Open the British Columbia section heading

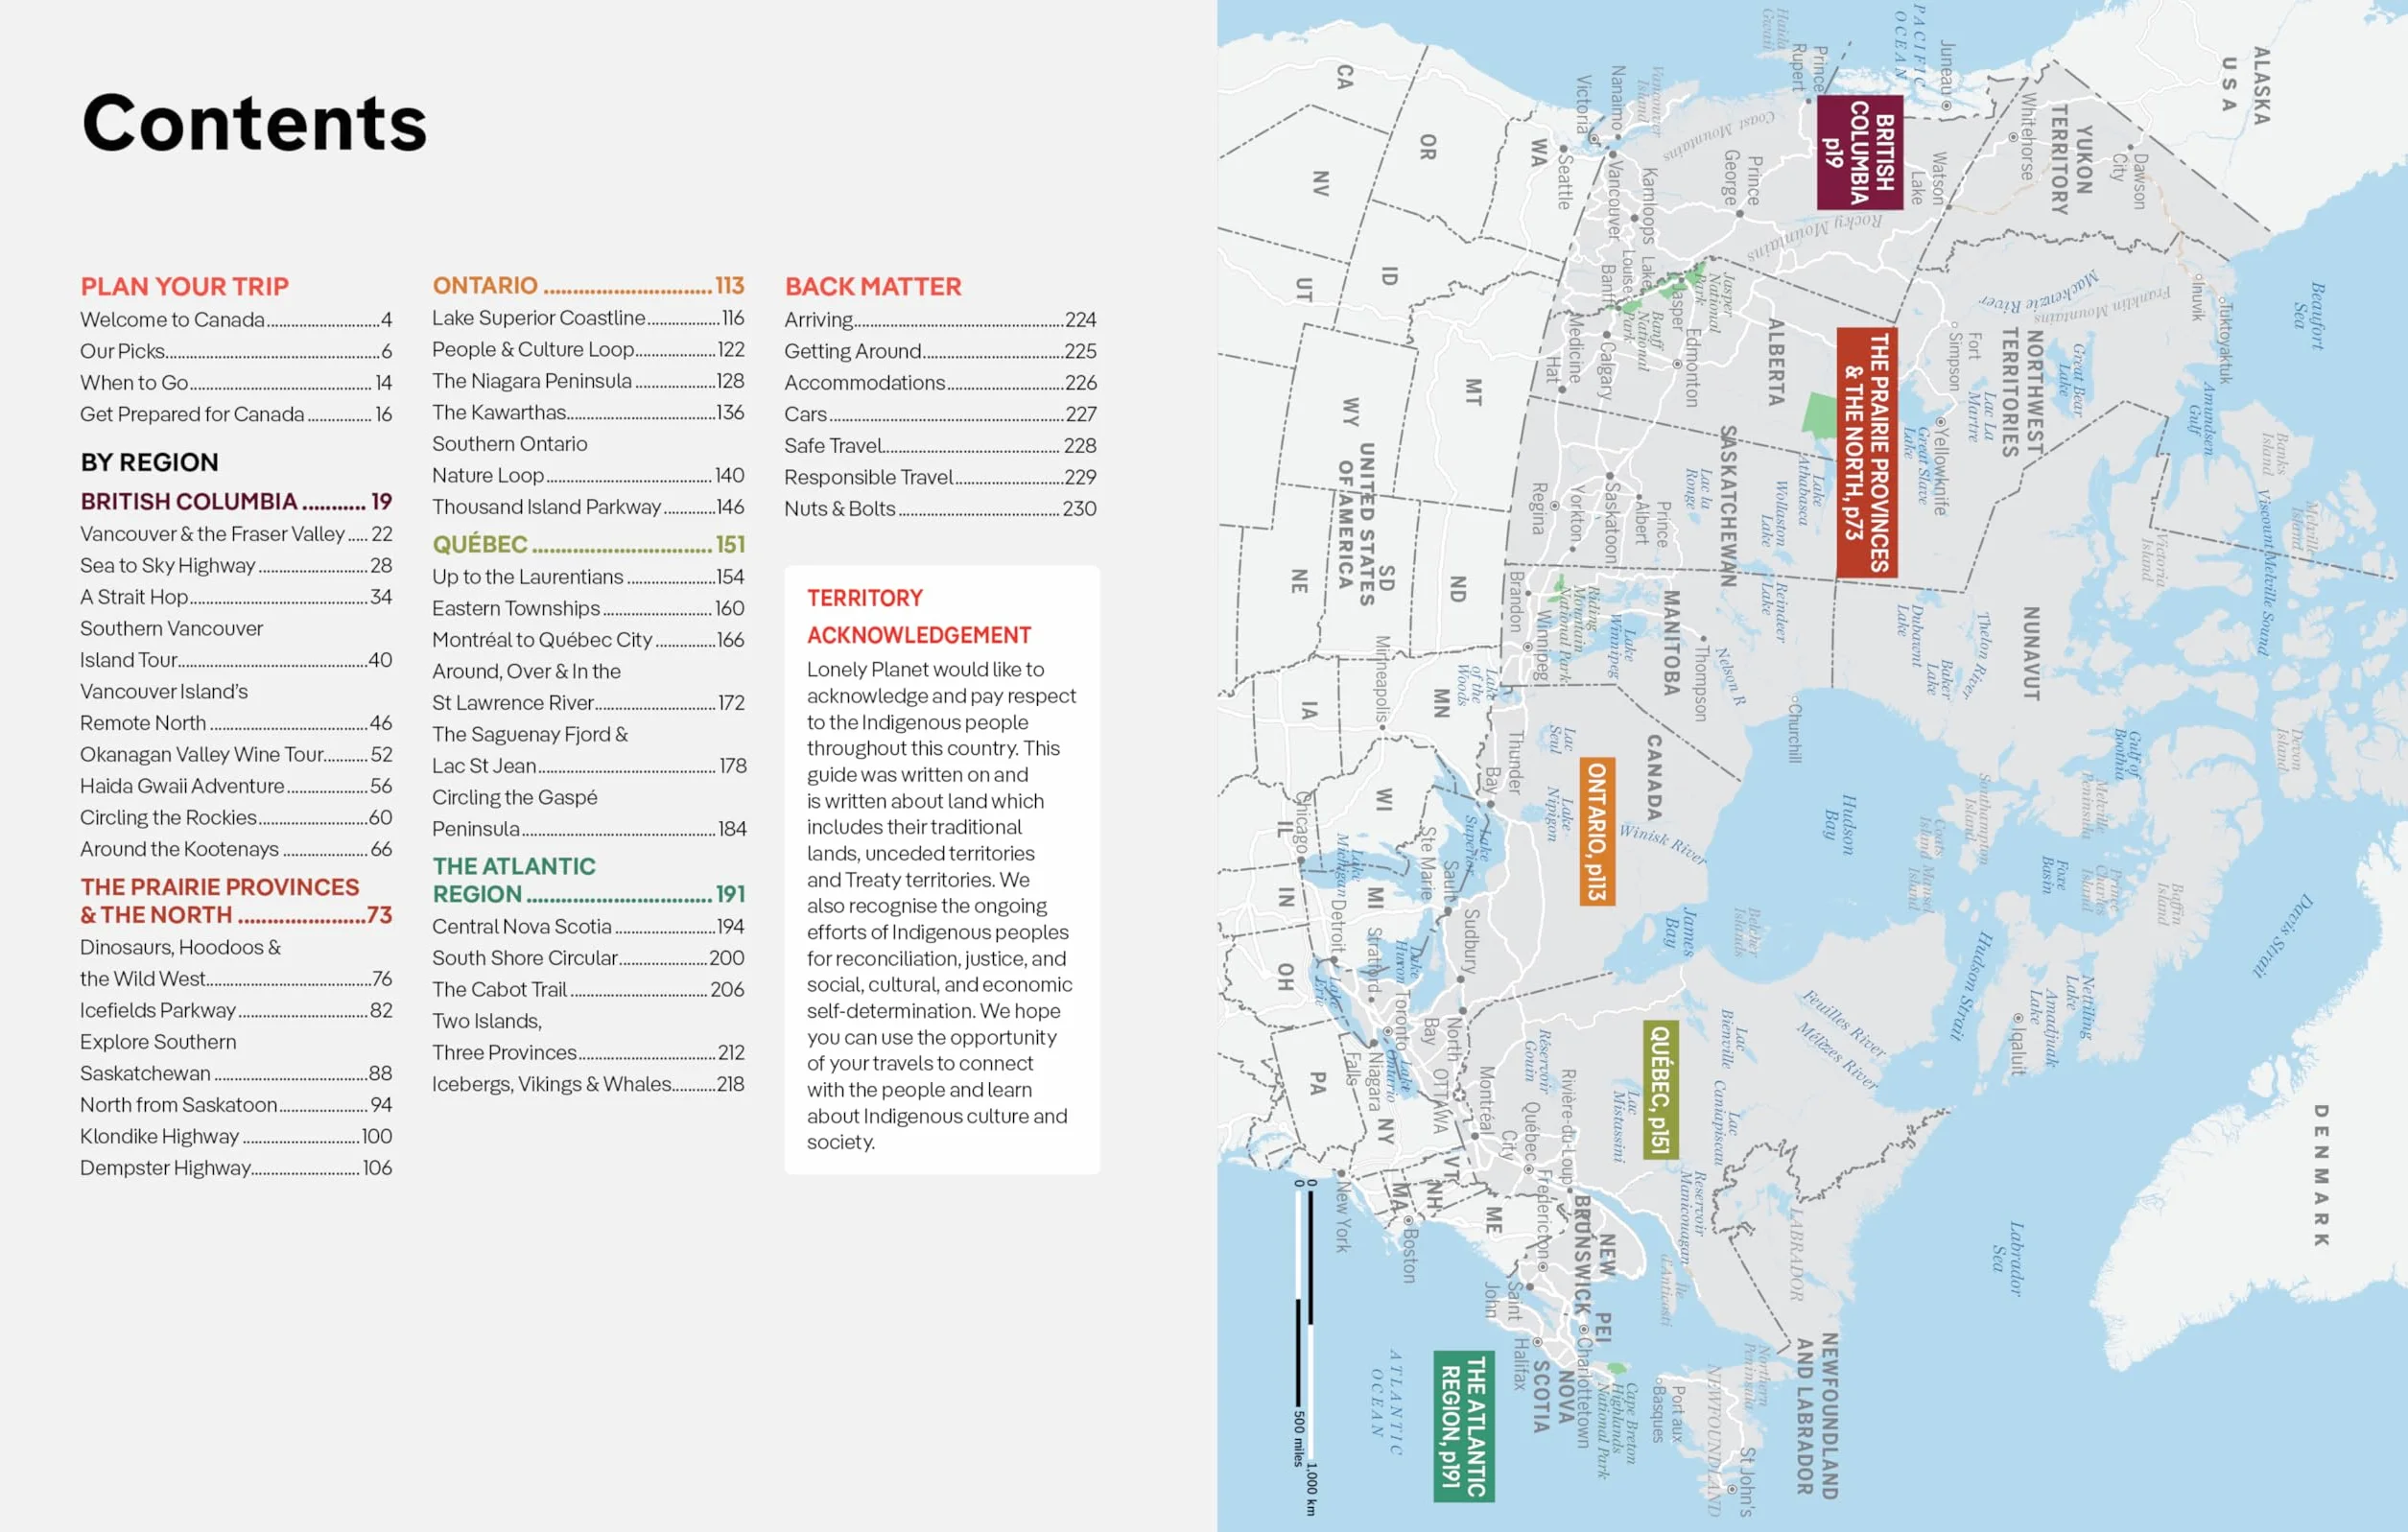[236, 501]
